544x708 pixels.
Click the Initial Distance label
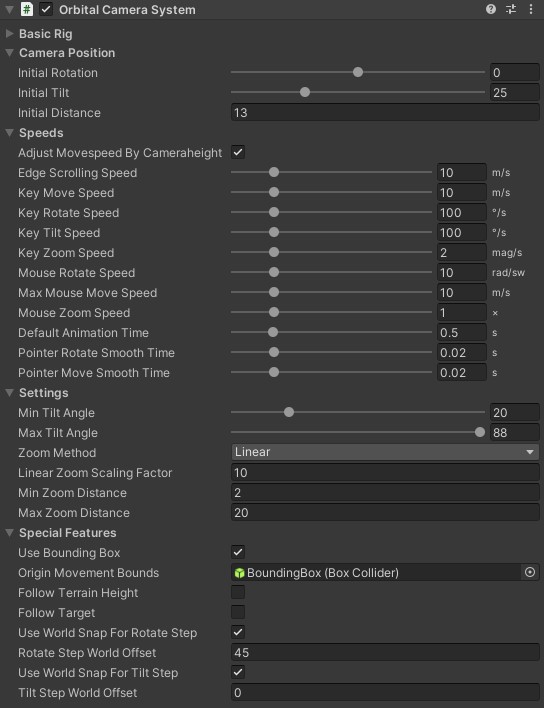pyautogui.click(x=59, y=112)
